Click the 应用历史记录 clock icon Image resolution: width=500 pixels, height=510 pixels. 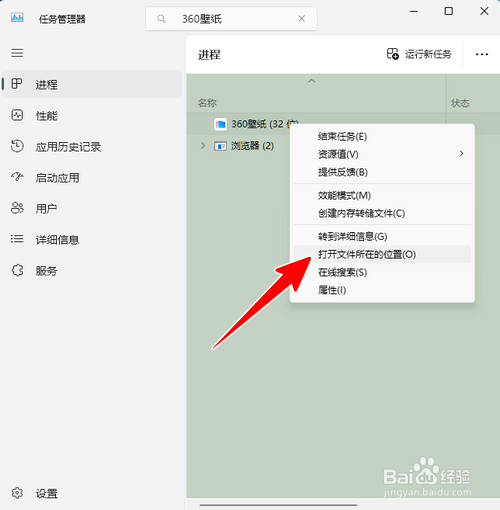click(x=17, y=146)
